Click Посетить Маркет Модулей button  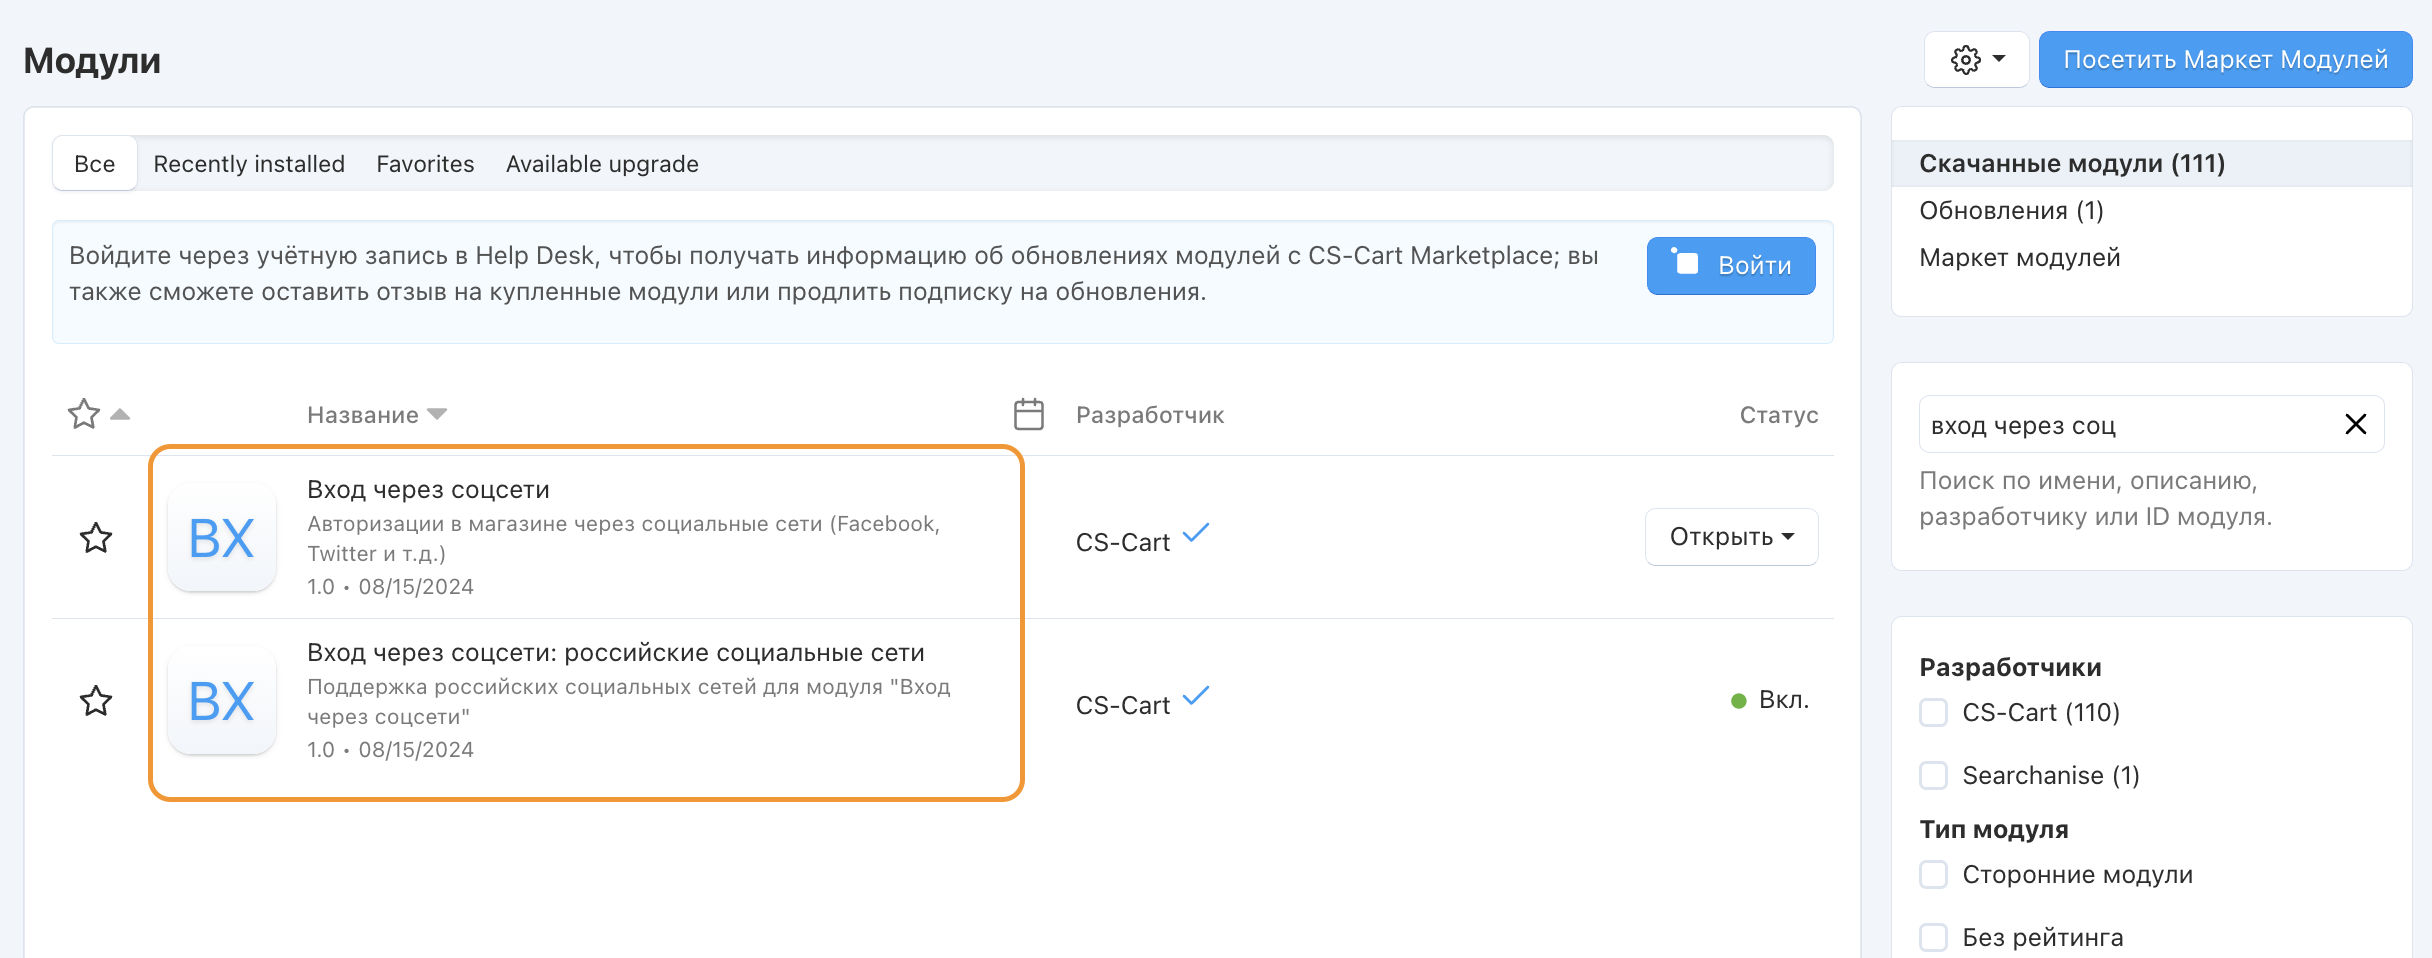click(2225, 60)
